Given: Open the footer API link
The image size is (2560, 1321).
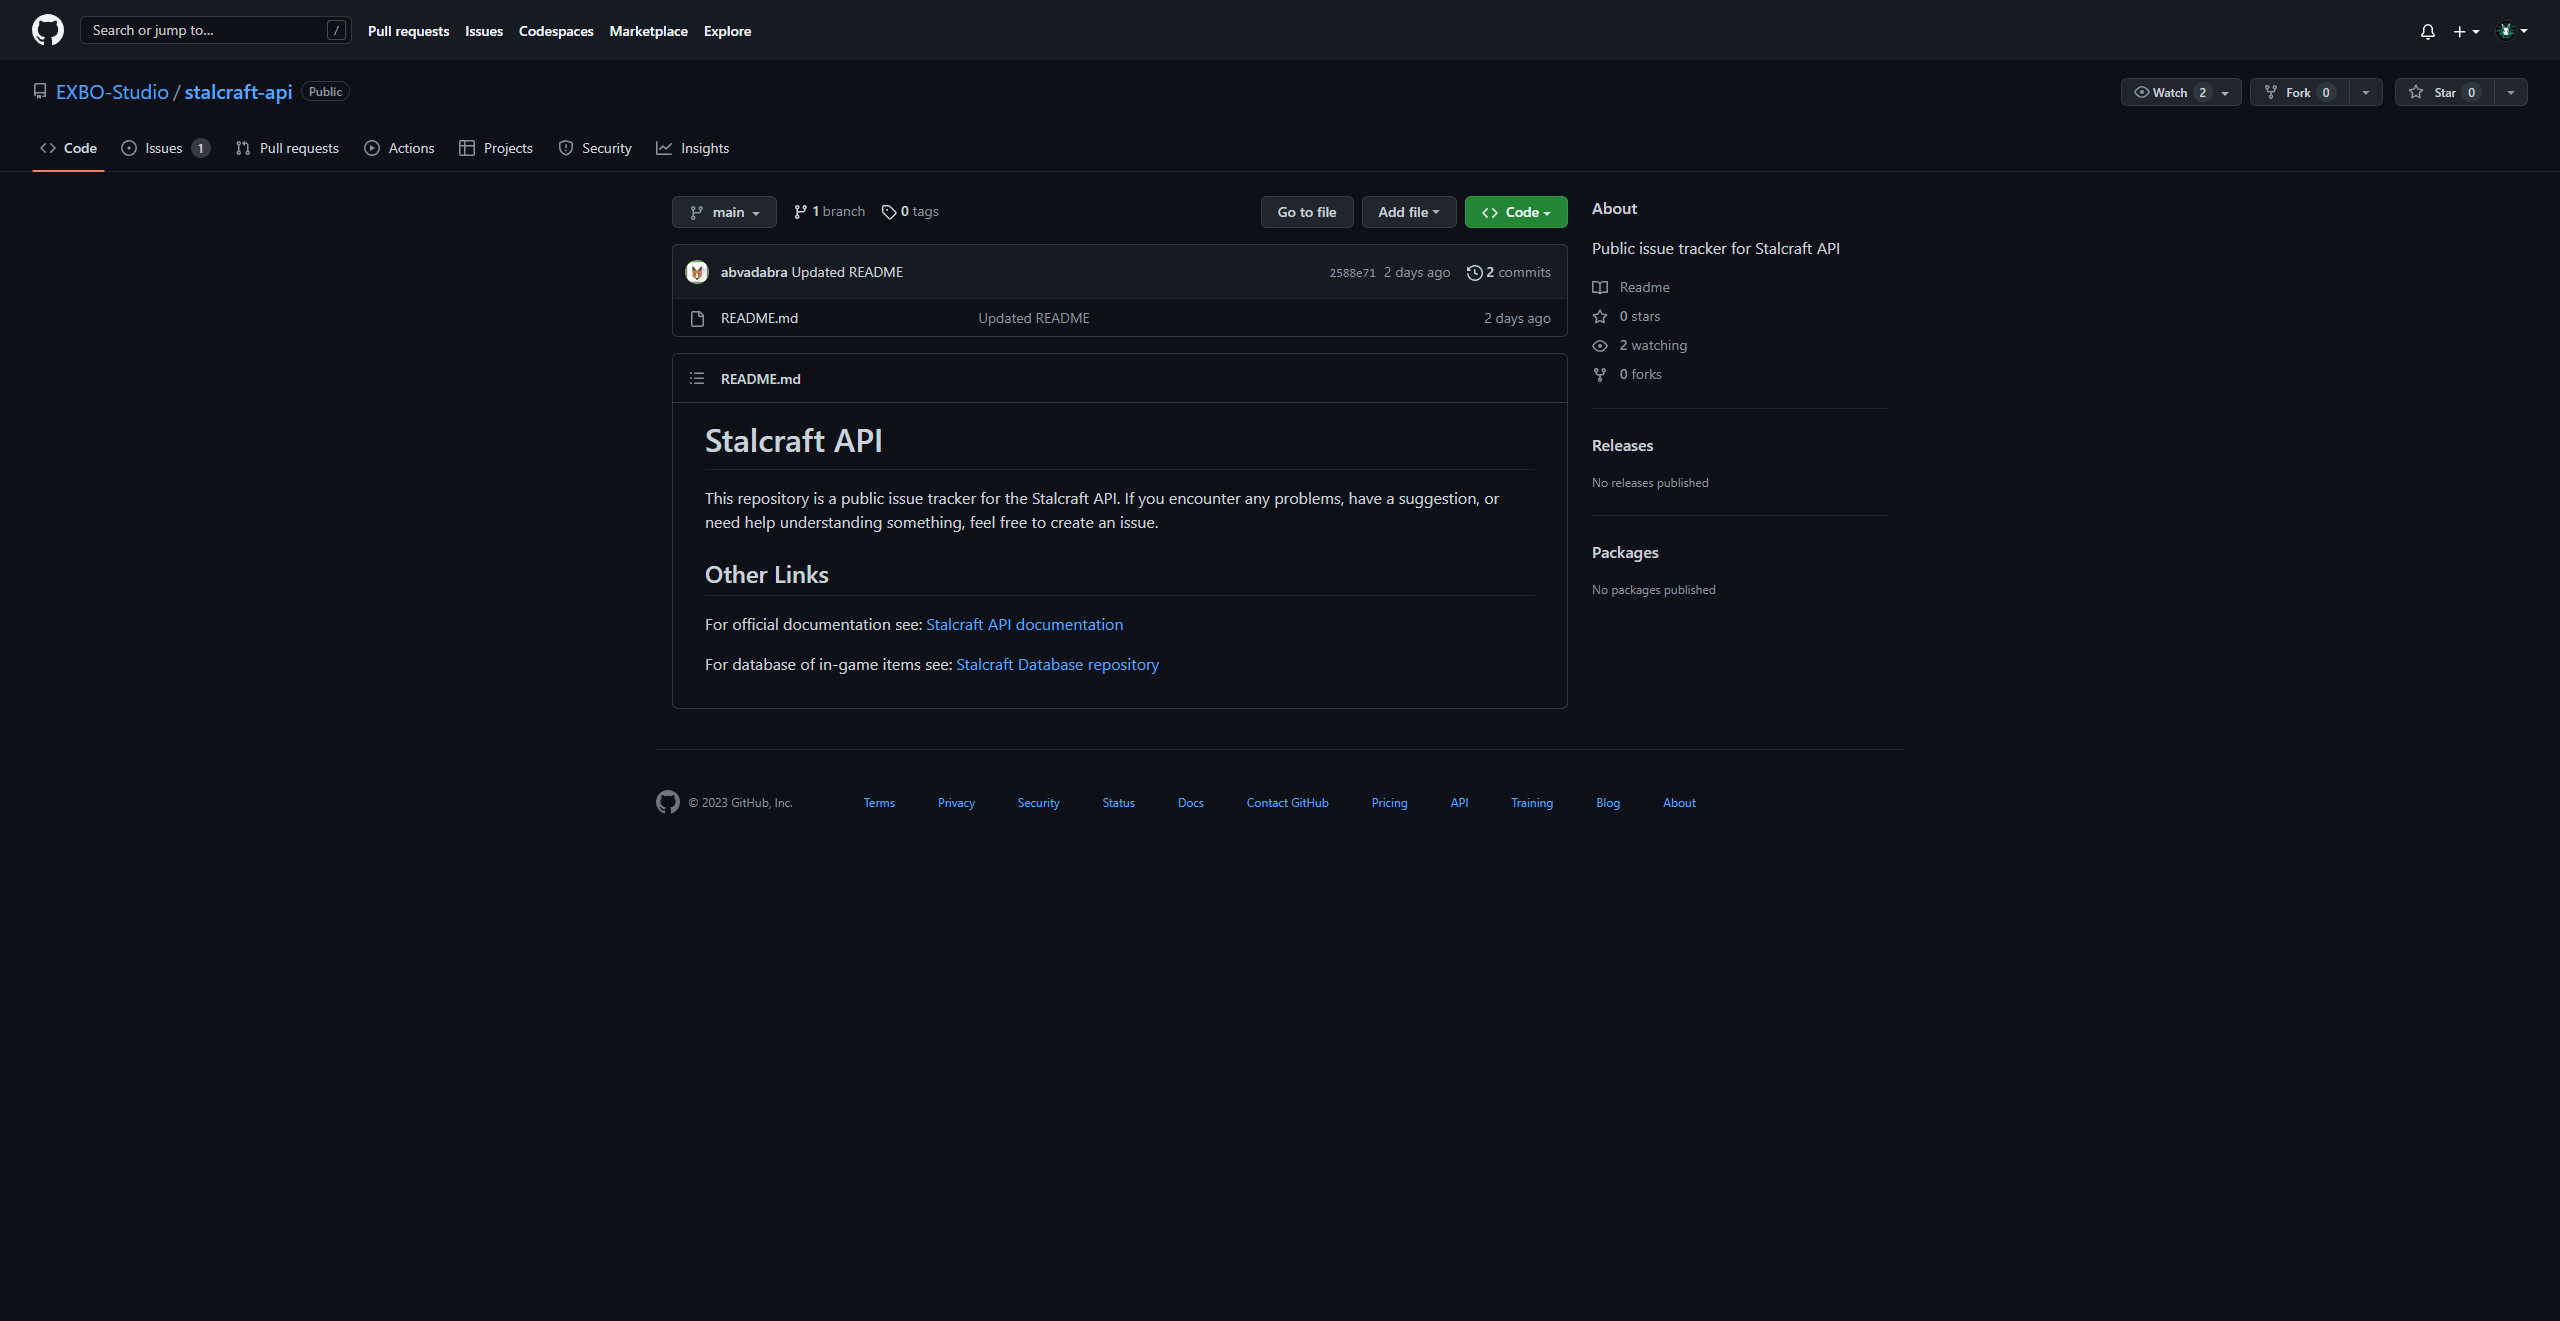Looking at the screenshot, I should click(1459, 803).
